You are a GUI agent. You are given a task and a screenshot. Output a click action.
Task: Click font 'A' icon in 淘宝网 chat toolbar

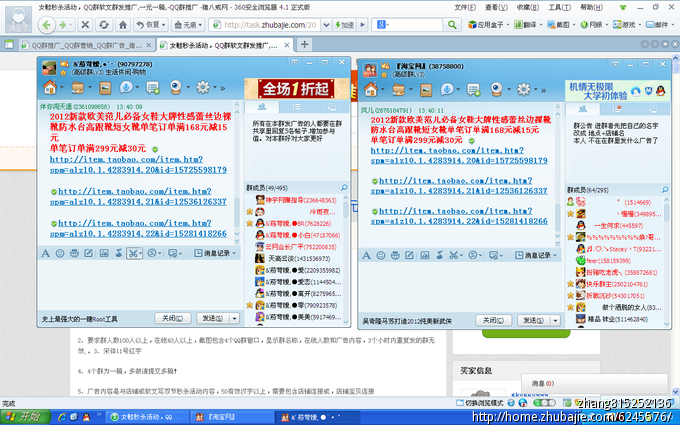(x=366, y=255)
